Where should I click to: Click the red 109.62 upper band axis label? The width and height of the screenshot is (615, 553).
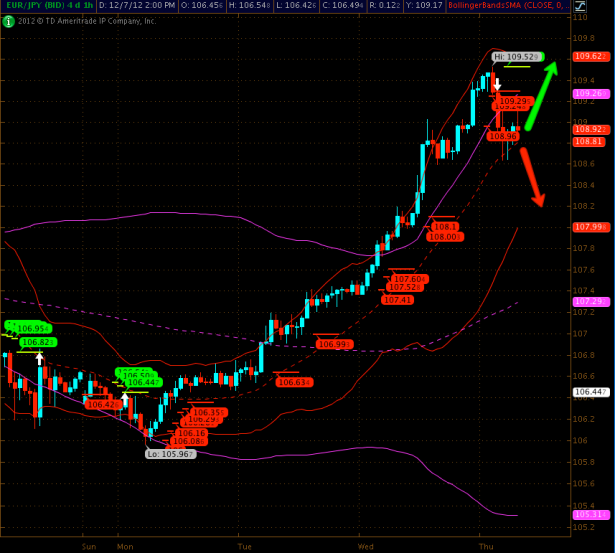[x=591, y=56]
